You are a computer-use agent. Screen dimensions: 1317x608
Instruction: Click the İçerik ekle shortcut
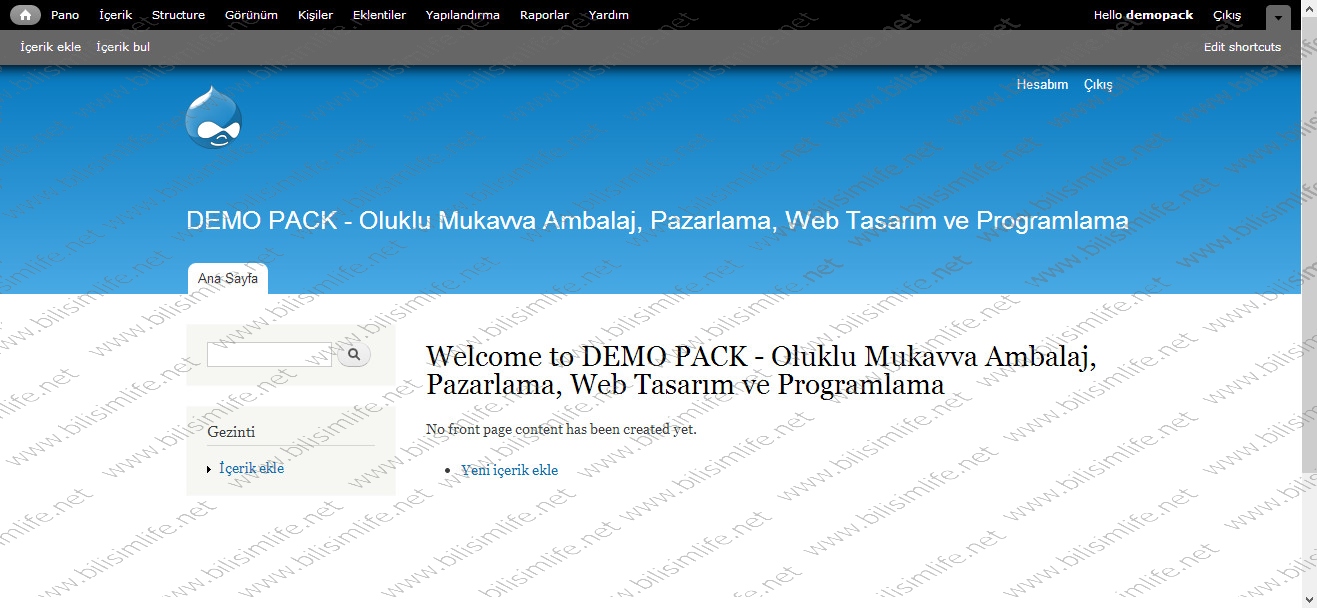coord(51,47)
